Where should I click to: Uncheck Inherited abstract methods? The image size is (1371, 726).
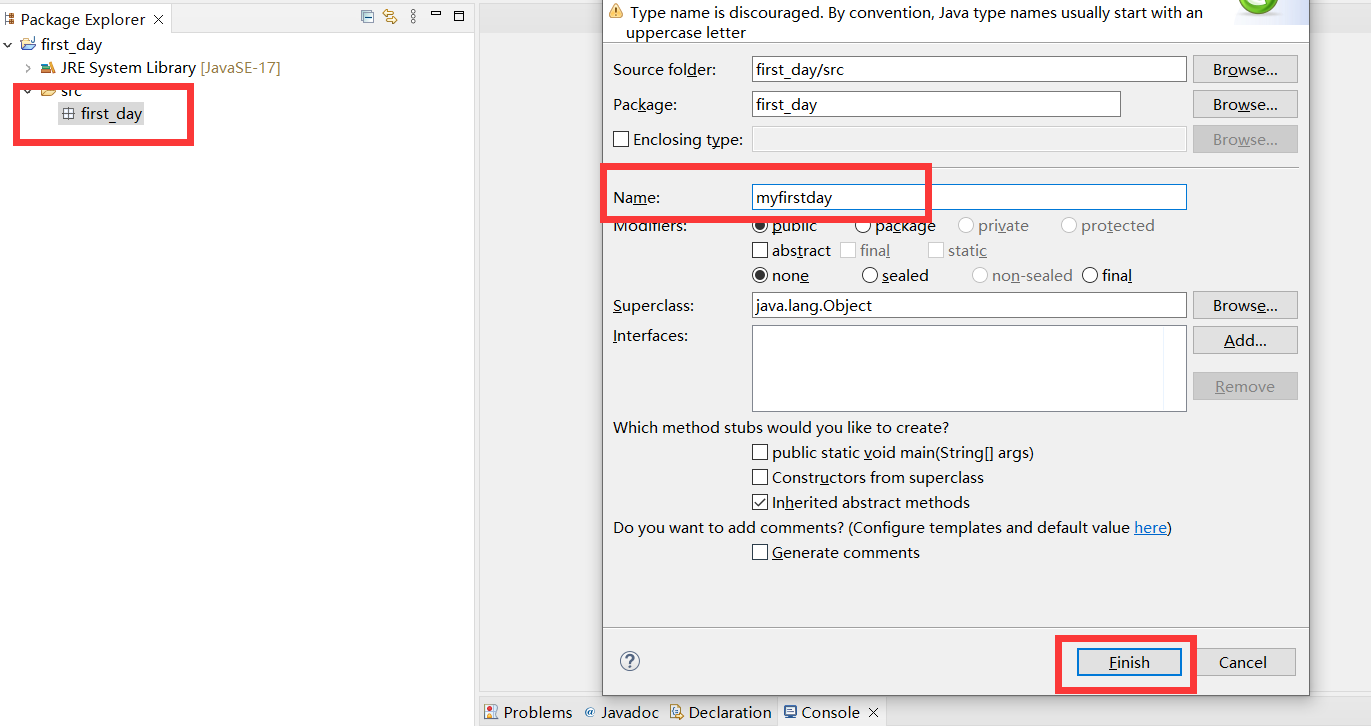760,503
